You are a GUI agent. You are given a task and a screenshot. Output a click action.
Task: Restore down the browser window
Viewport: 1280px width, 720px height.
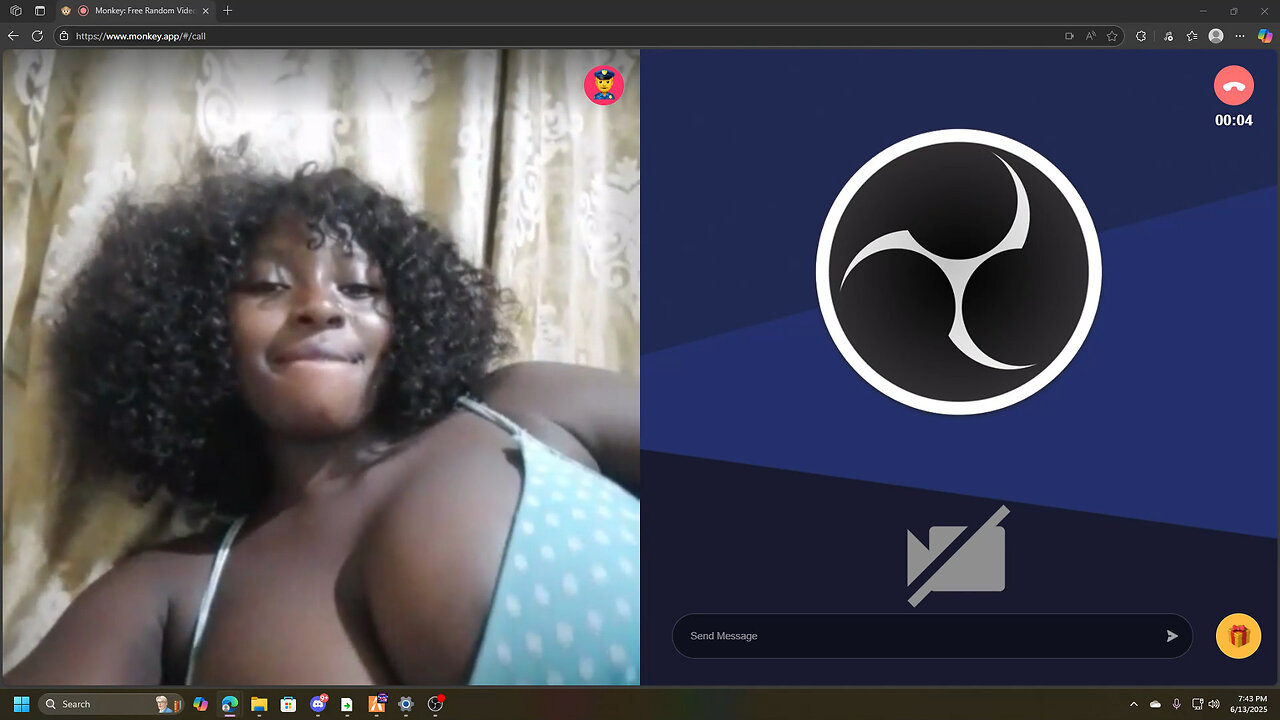coord(1234,11)
